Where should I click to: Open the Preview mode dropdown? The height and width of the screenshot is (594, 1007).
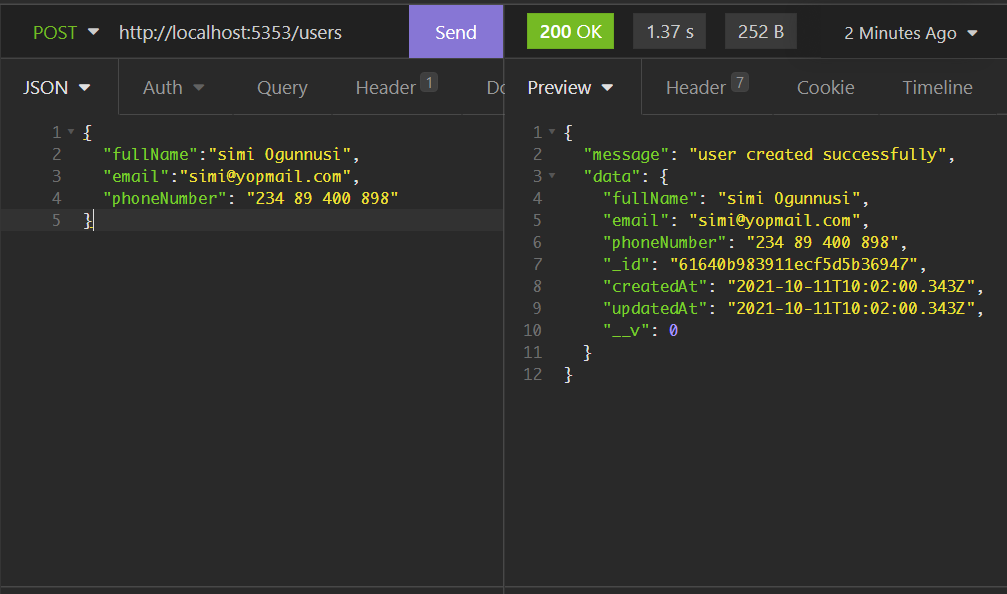570,87
